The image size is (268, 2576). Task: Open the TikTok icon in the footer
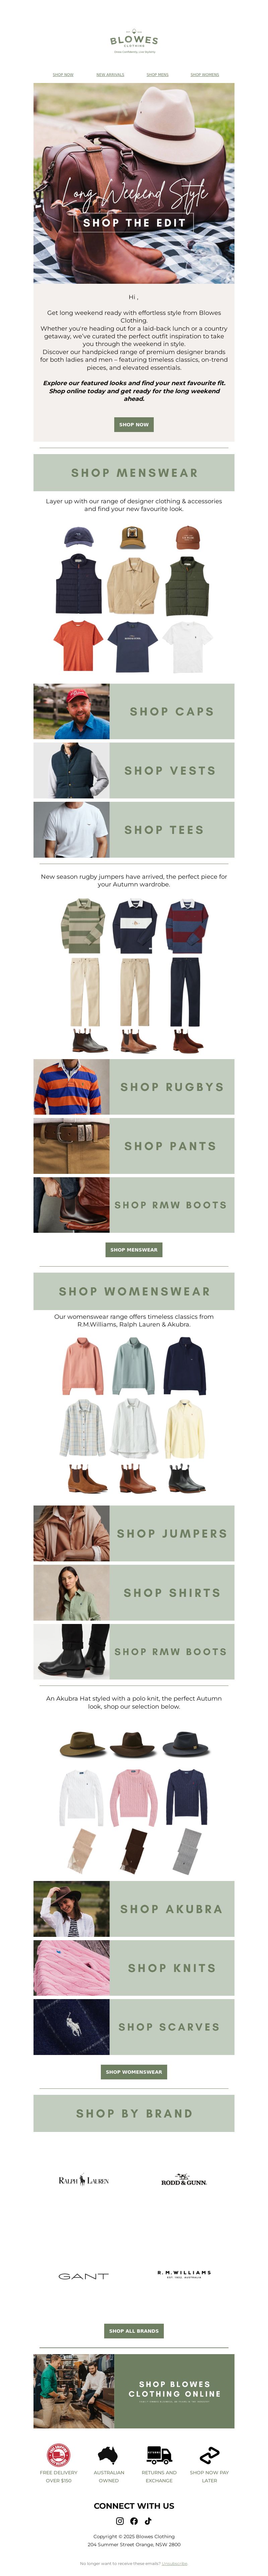(x=148, y=2521)
